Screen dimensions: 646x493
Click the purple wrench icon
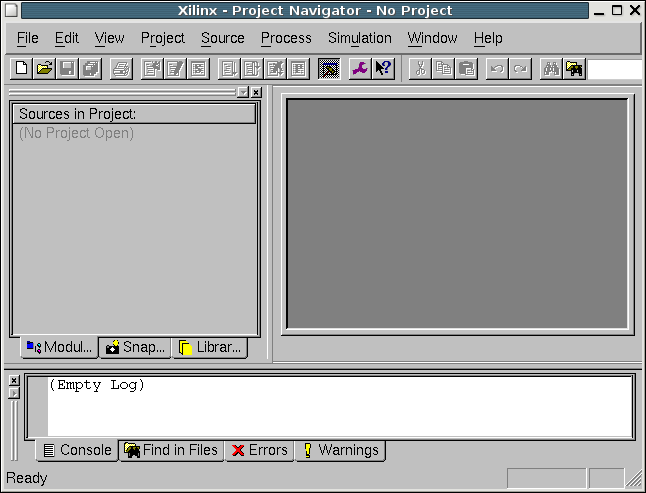tap(360, 68)
